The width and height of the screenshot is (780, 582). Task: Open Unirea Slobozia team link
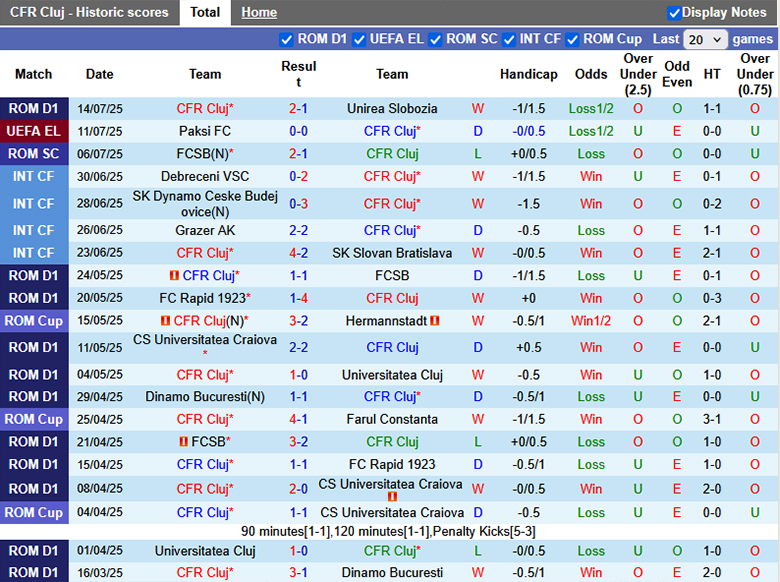click(392, 108)
